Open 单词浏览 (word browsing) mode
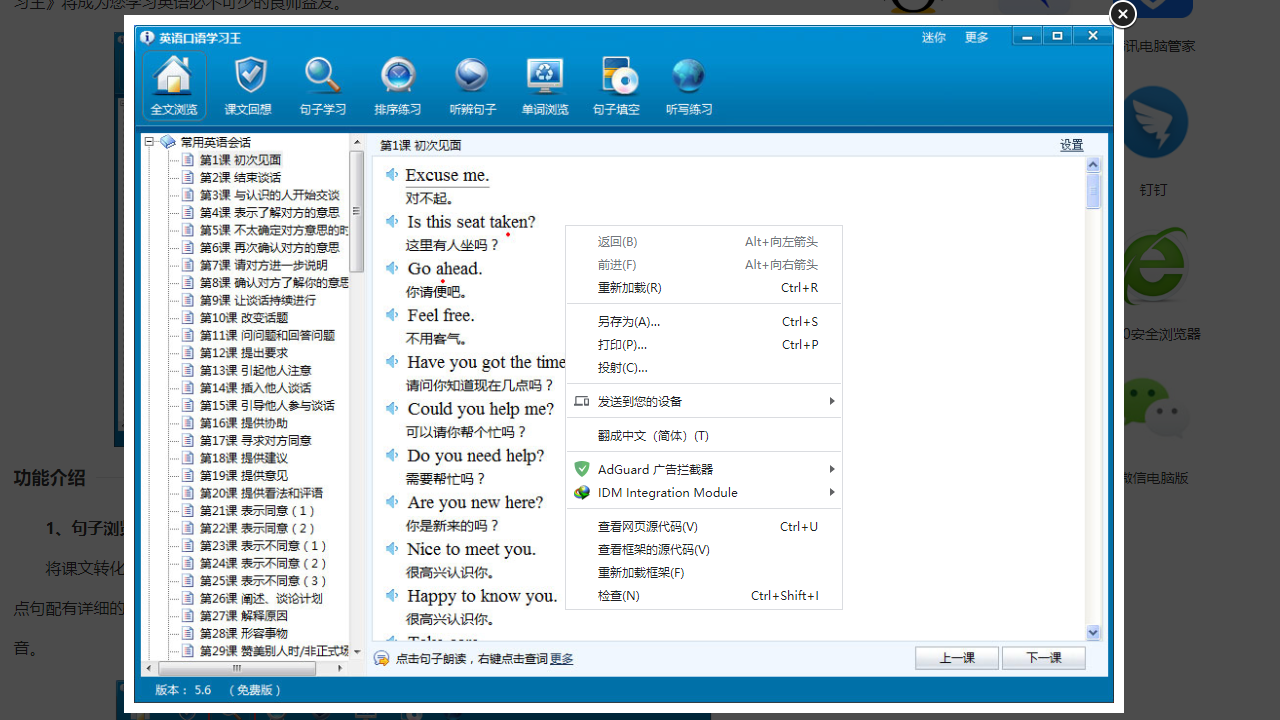 tap(544, 85)
